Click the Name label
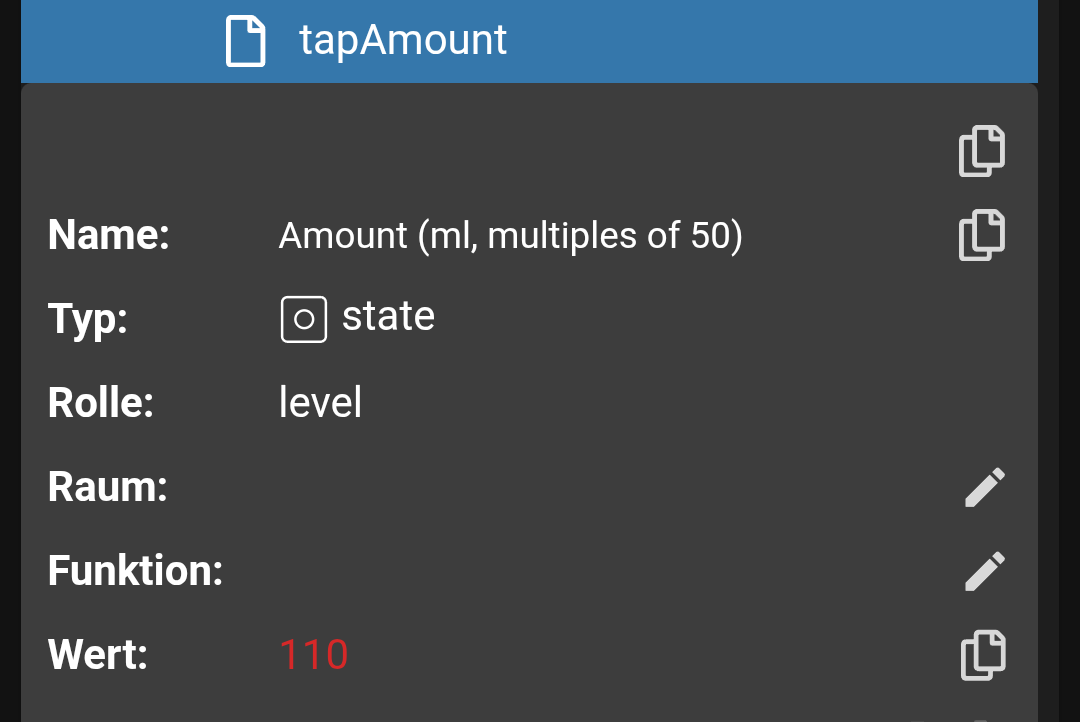The image size is (1080, 722). tap(108, 234)
